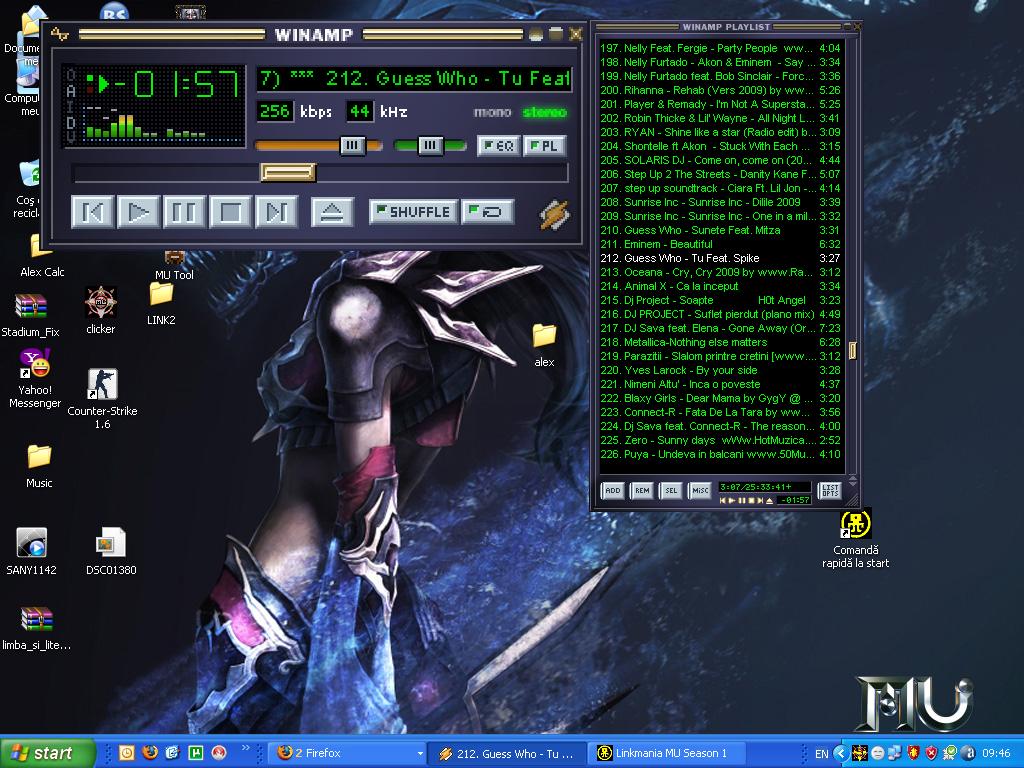
Task: Select track 211 Eminem - Beautiful
Action: 720,244
